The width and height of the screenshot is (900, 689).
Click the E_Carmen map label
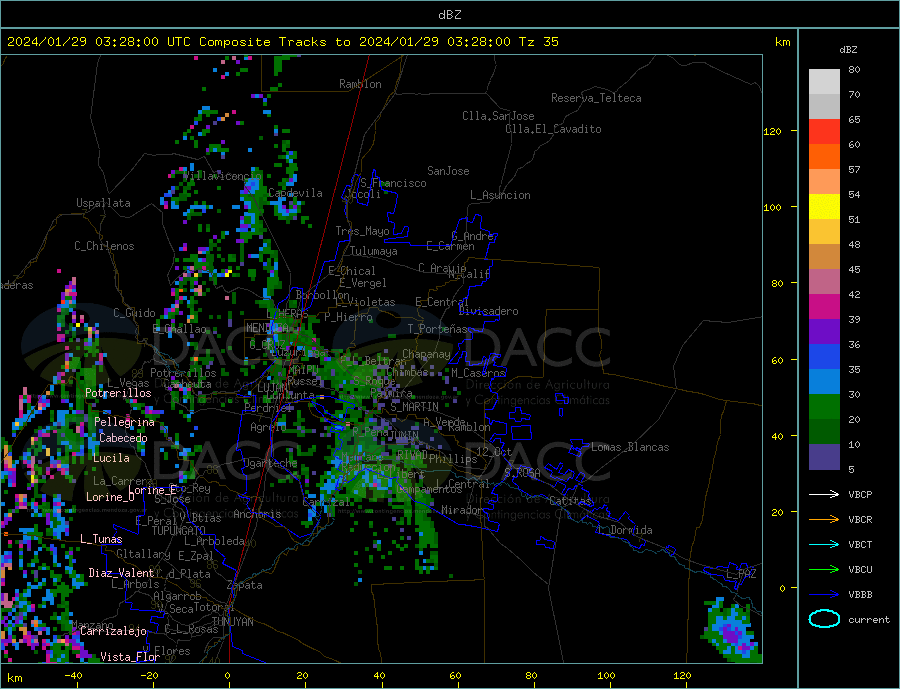click(450, 246)
